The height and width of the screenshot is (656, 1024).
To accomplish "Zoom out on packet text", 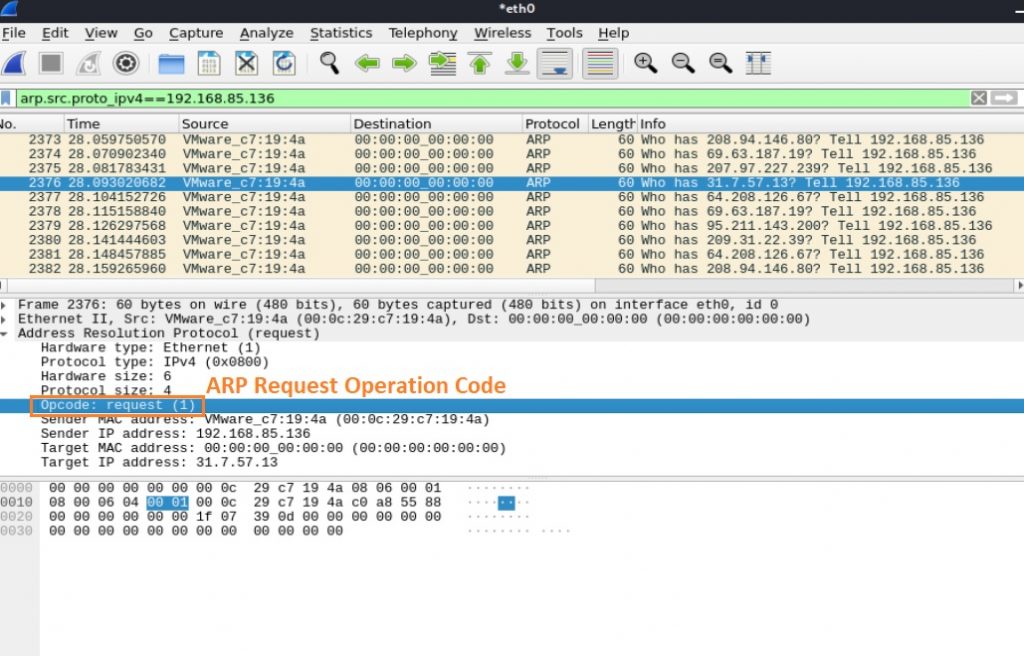I will point(683,63).
